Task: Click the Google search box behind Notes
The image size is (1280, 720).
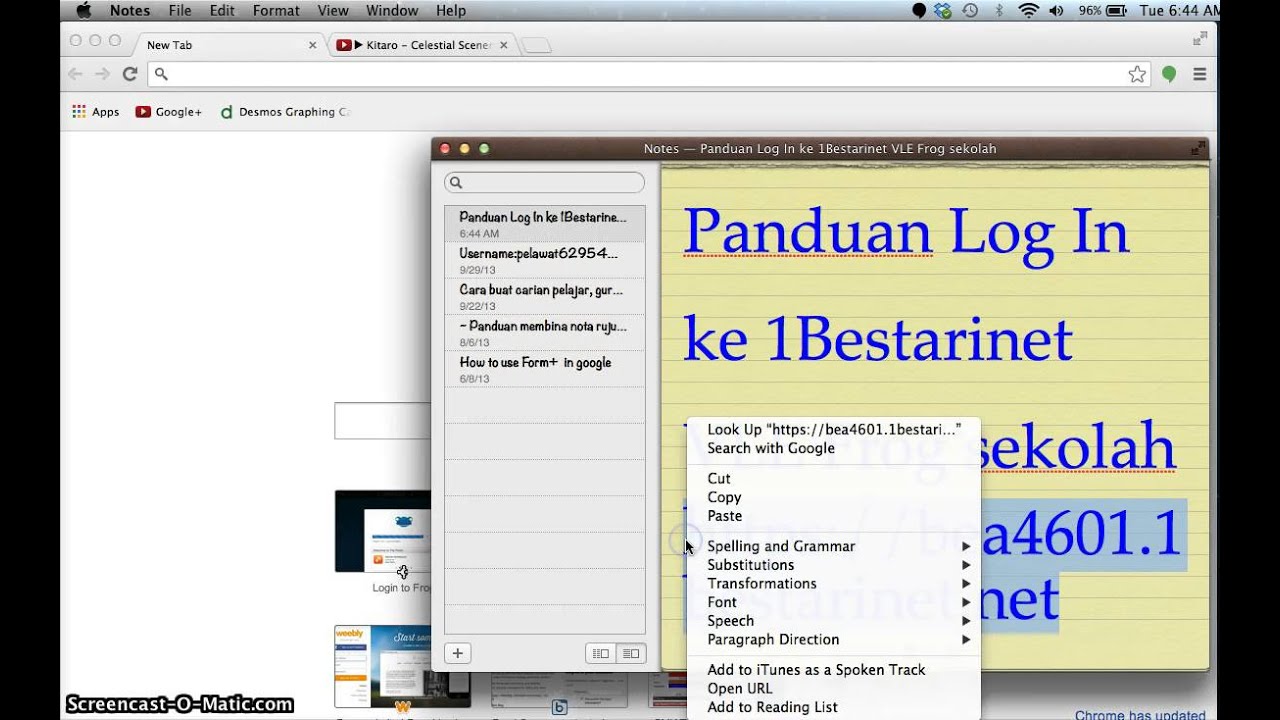Action: pyautogui.click(x=382, y=421)
